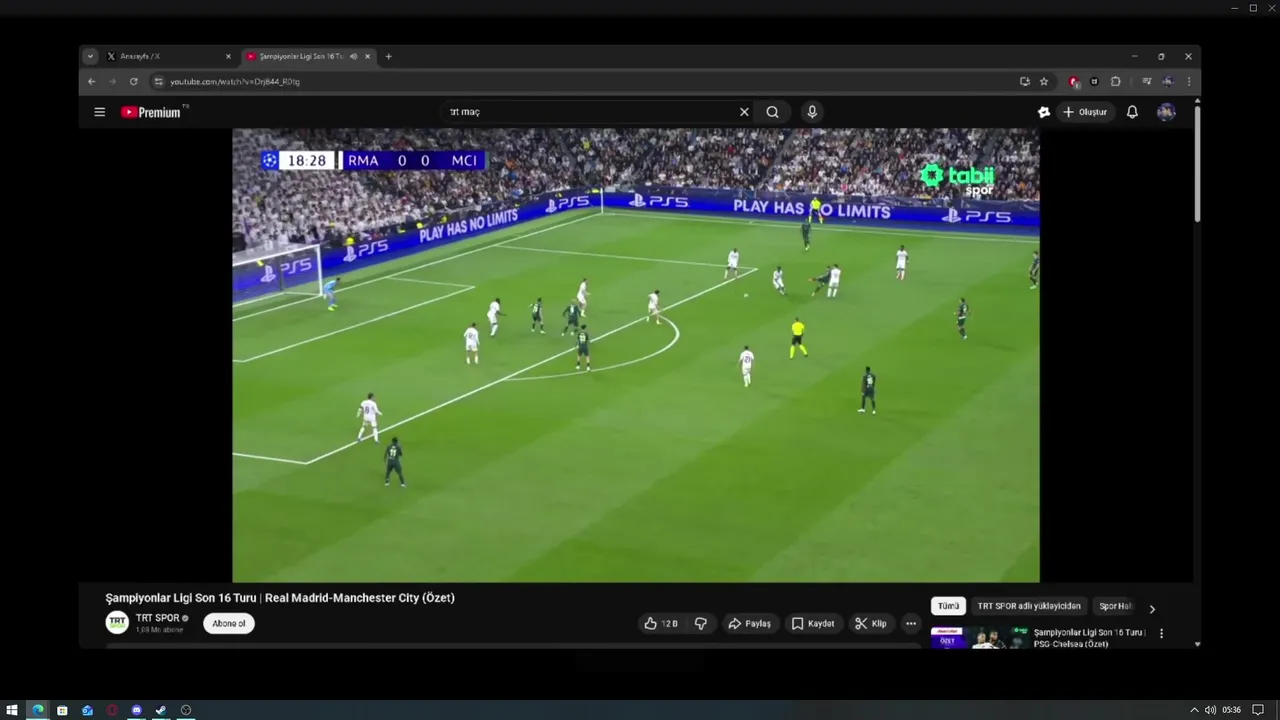1280x720 pixels.
Task: Show hidden system tray icons
Action: [1194, 710]
